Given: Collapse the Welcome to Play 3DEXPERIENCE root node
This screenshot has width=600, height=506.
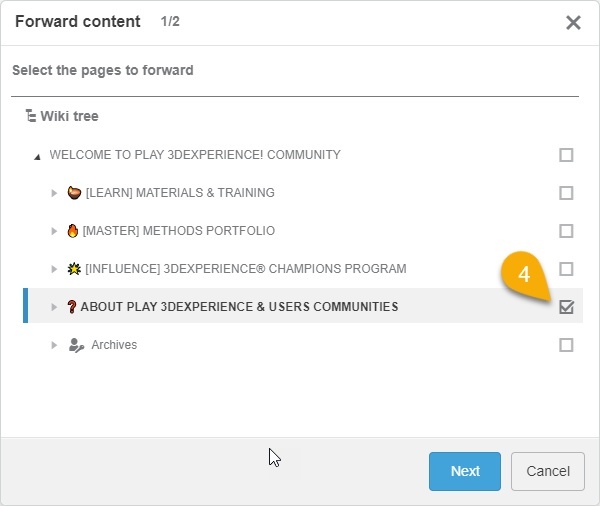Looking at the screenshot, I should tap(37, 156).
